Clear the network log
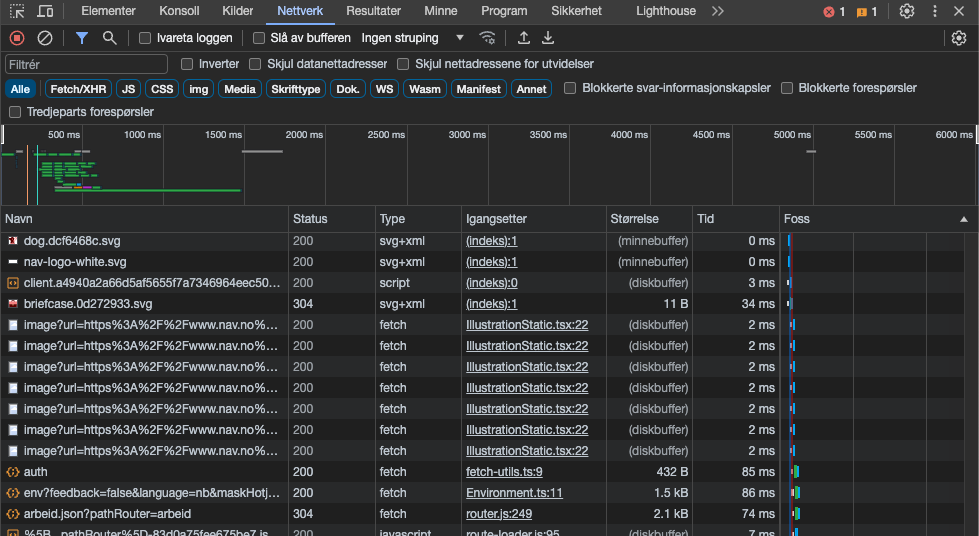This screenshot has width=979, height=536. (45, 38)
